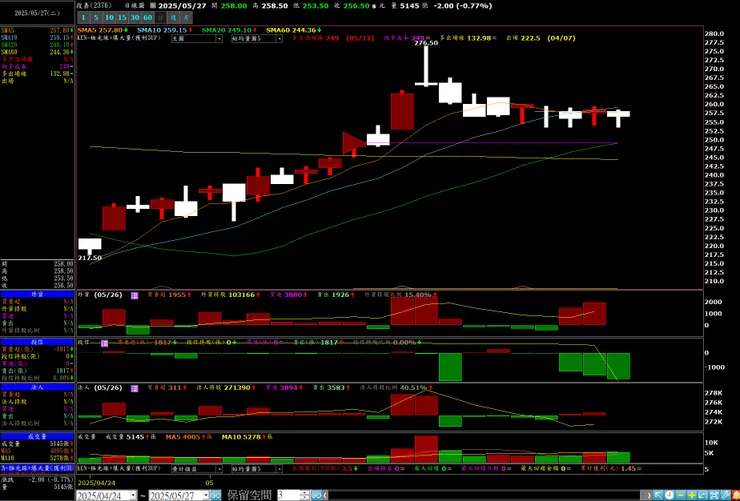Click the purple settings icon in 法人 panel

pos(135,388)
